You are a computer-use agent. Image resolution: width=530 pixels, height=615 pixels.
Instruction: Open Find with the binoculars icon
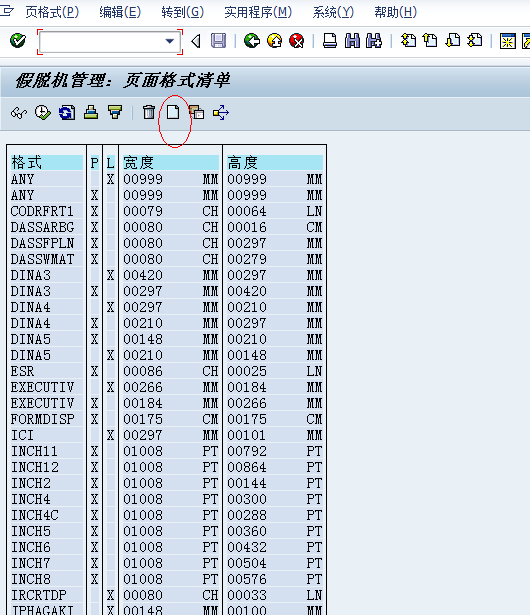click(352, 41)
